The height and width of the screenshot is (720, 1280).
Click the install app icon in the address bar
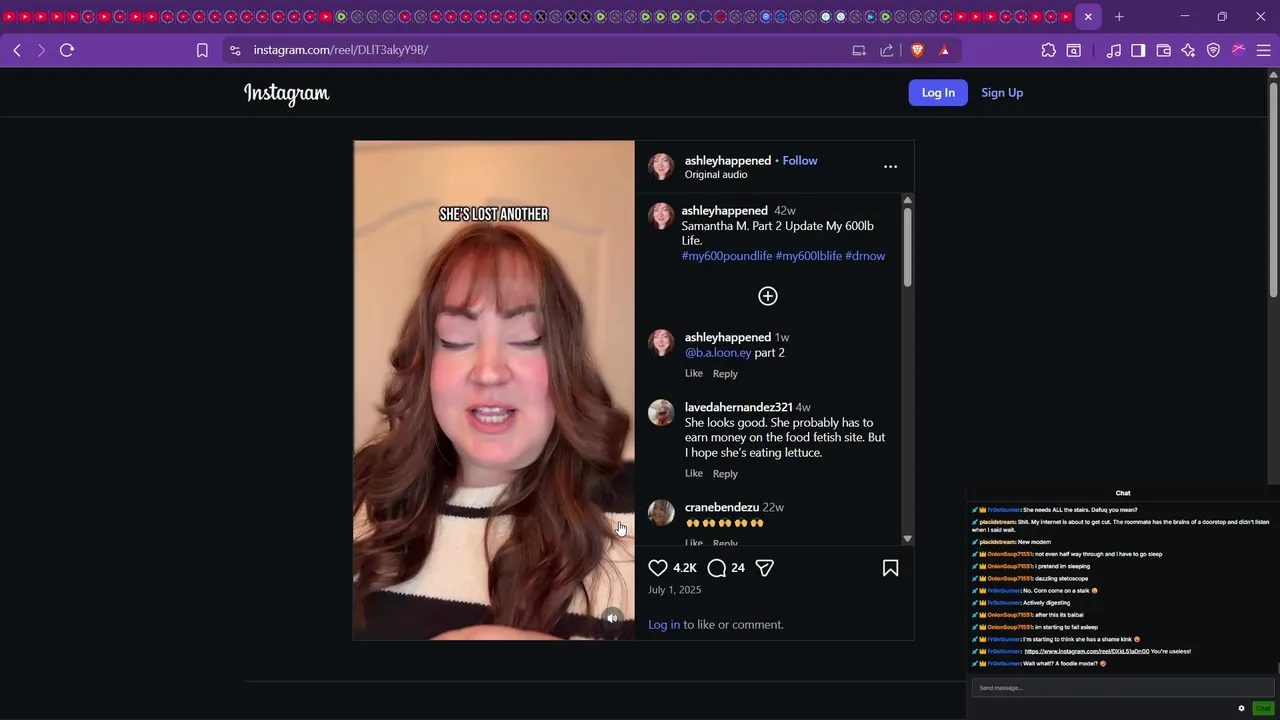859,50
